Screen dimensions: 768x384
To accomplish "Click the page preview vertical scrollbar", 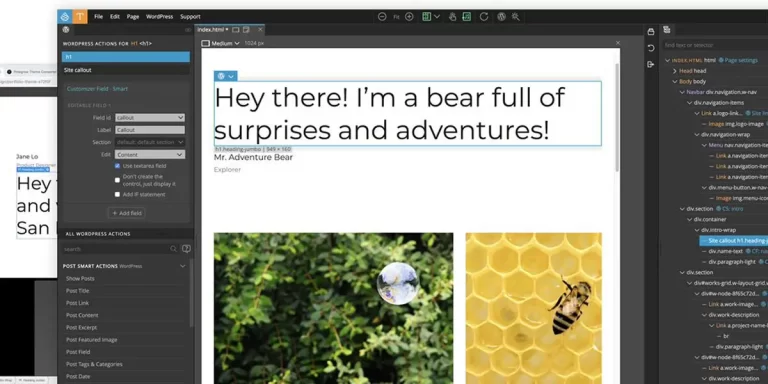I will tap(617, 118).
